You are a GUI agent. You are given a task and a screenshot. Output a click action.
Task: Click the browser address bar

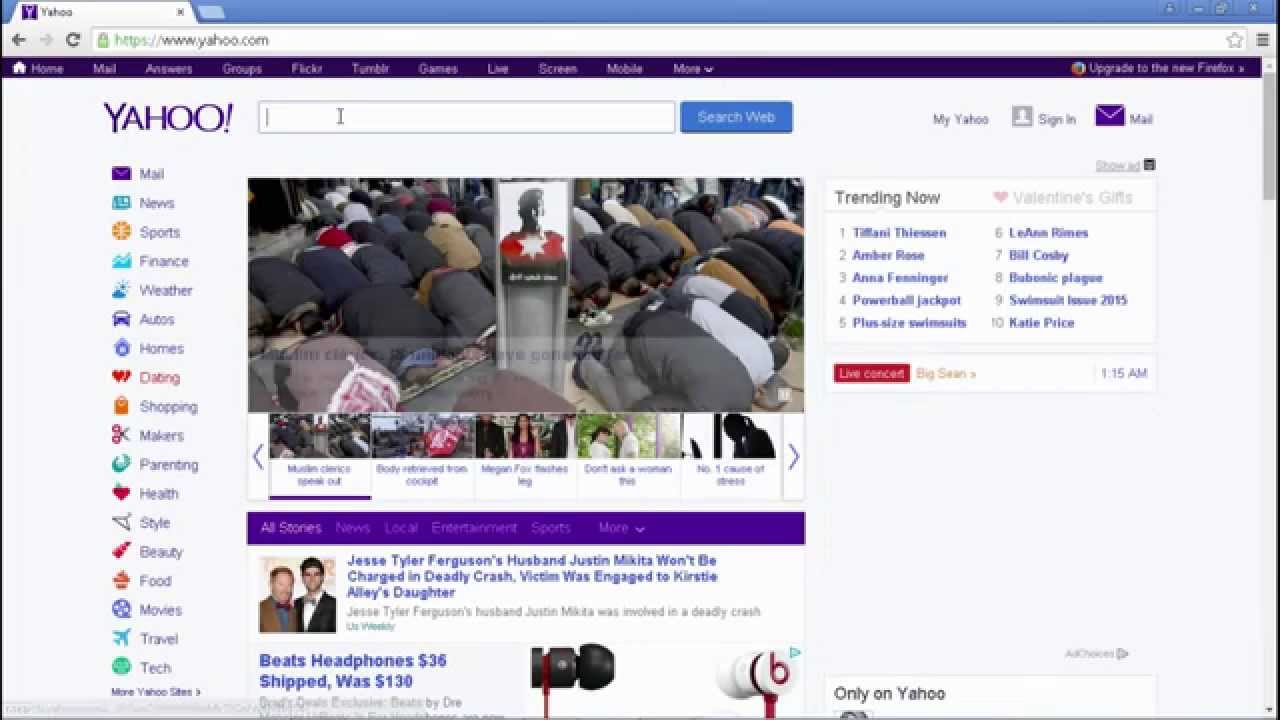[660, 40]
